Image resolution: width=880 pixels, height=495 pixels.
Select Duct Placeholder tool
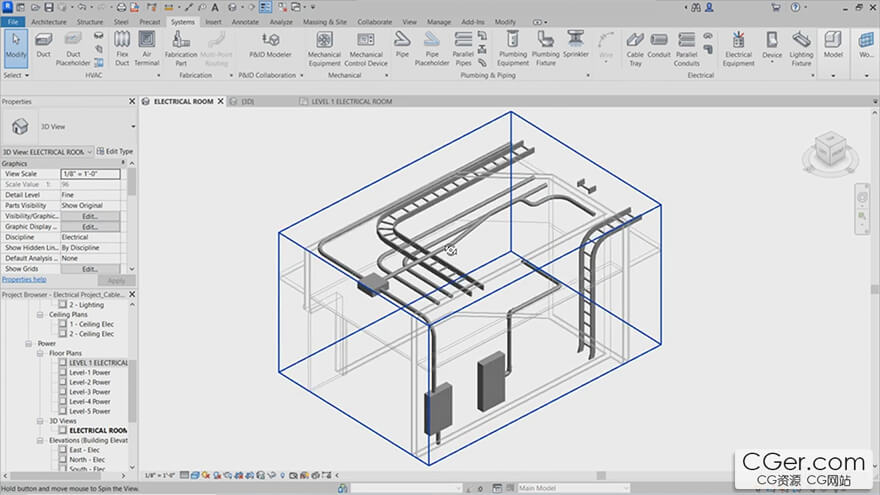tap(73, 49)
